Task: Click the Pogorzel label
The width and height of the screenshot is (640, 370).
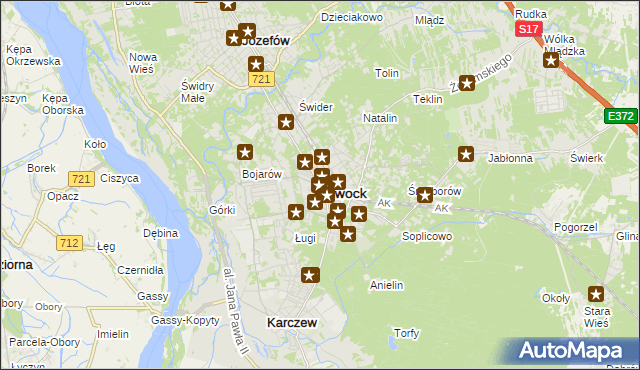Action: 576,227
